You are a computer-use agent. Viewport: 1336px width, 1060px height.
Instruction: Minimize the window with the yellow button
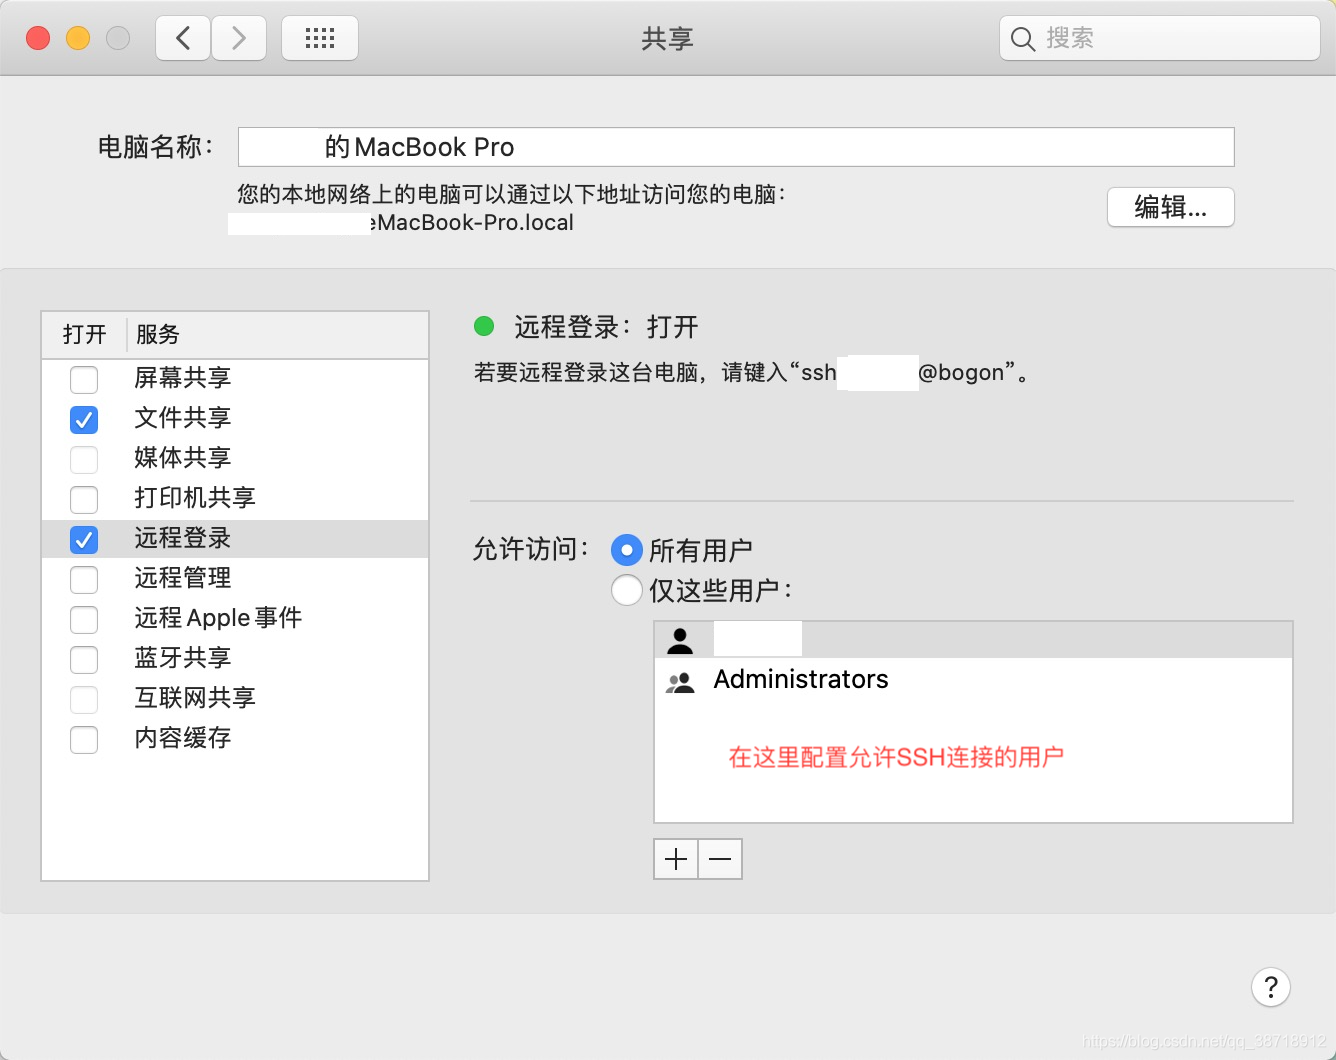(x=78, y=38)
